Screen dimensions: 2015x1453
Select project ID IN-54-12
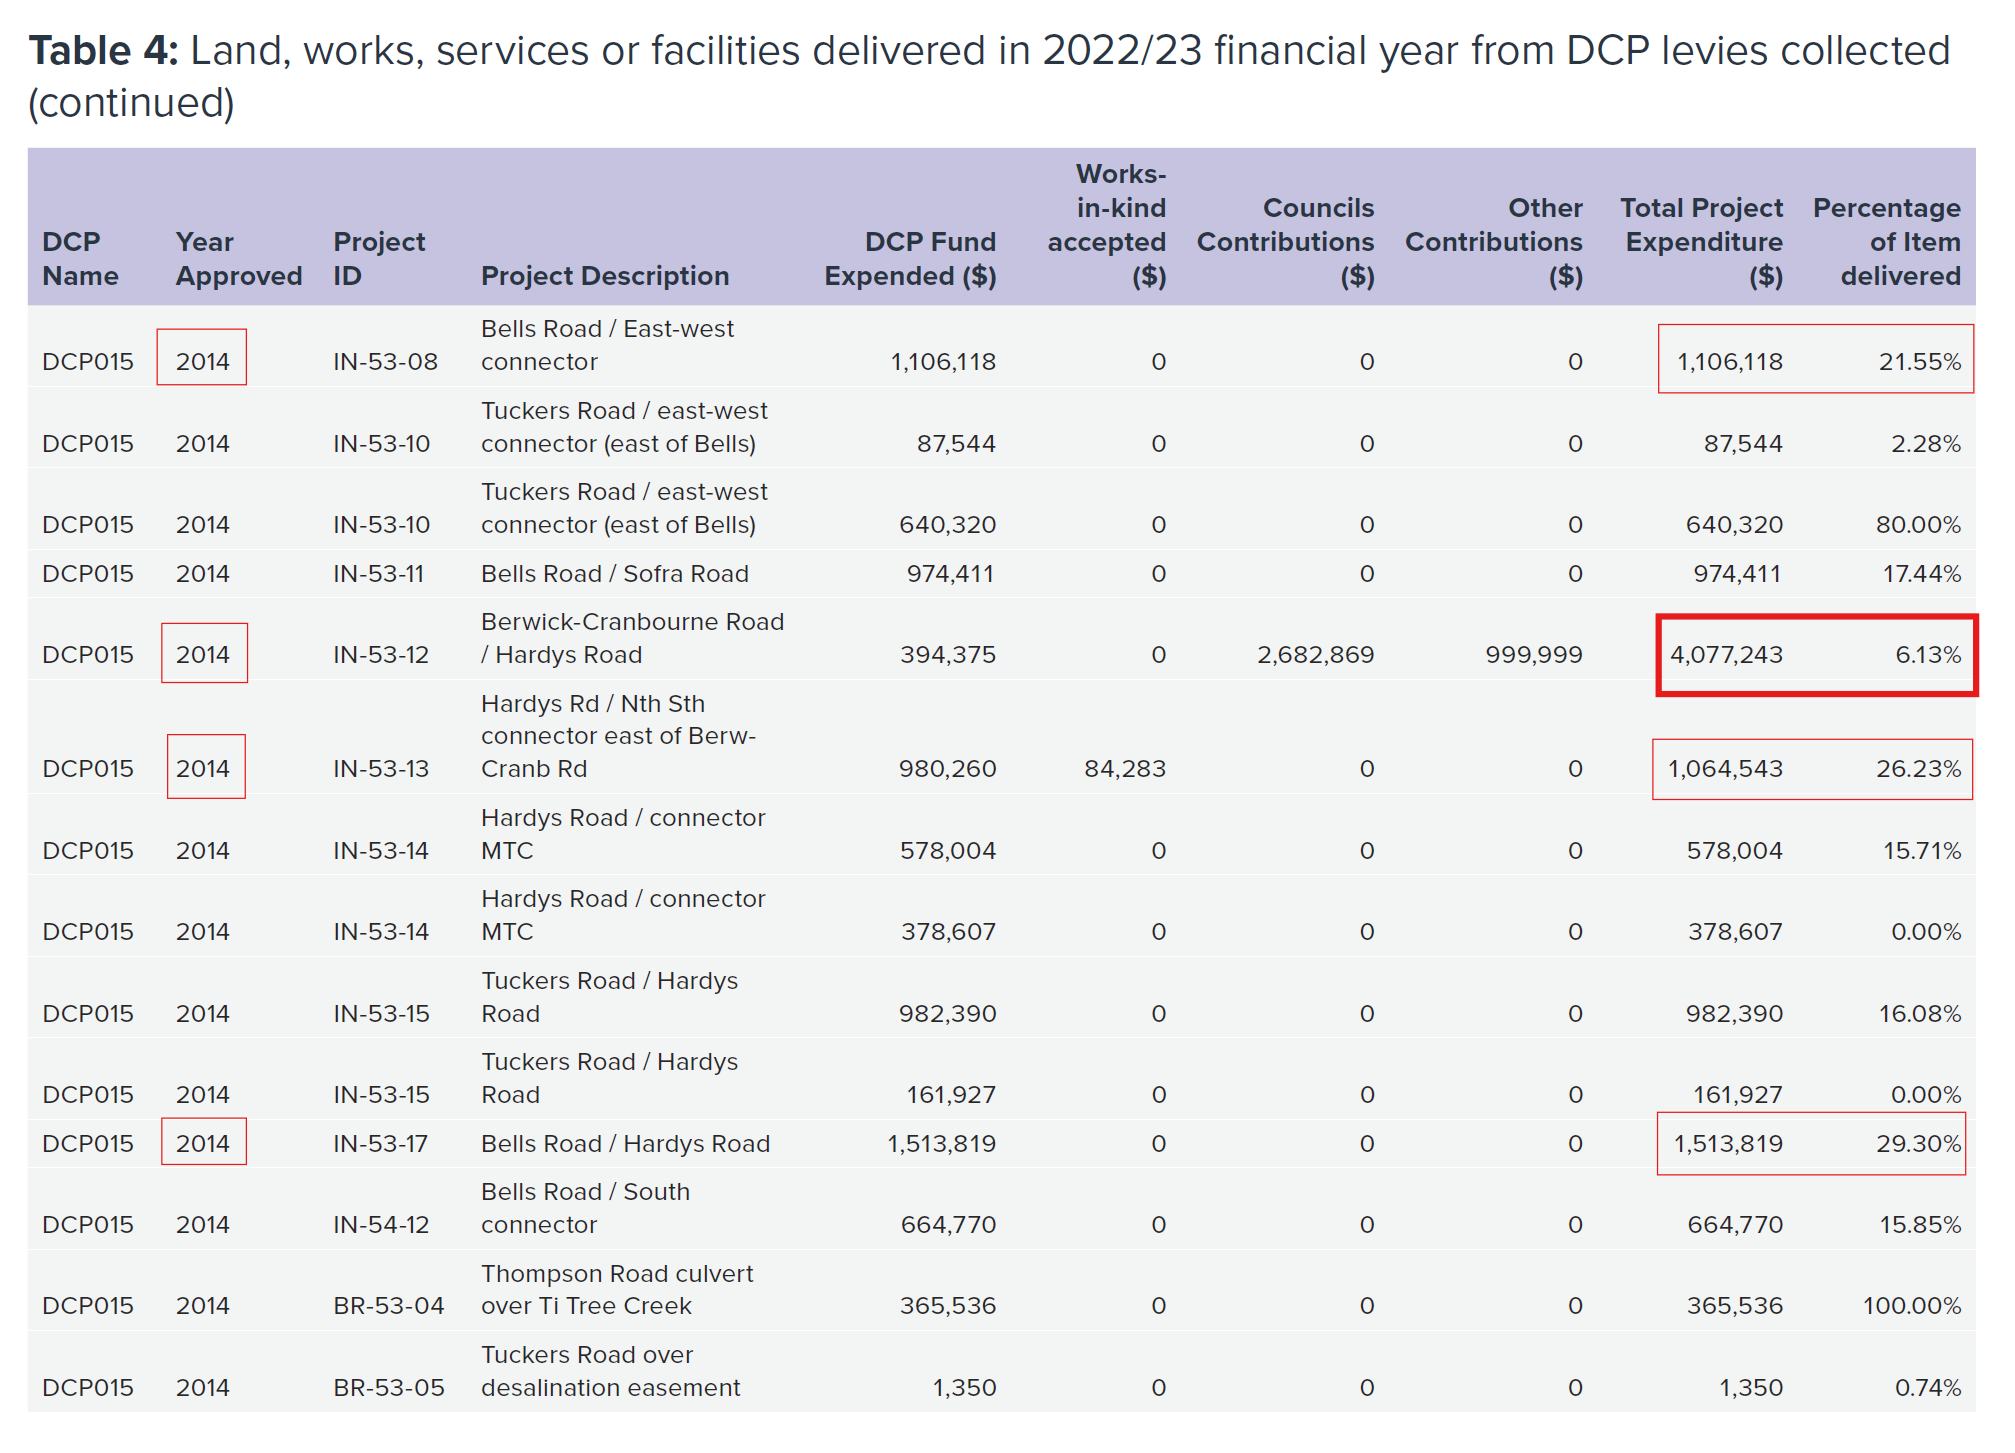(381, 1225)
